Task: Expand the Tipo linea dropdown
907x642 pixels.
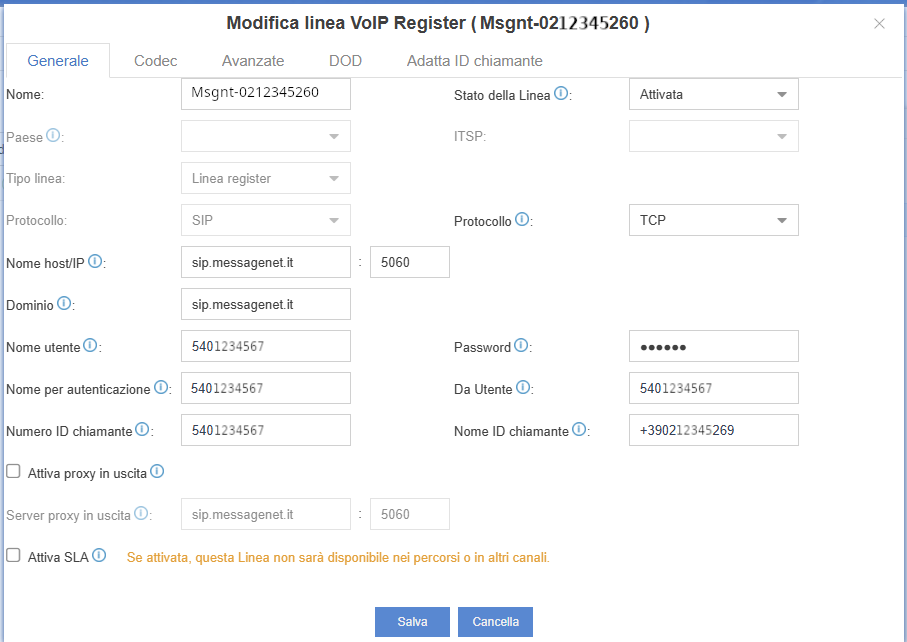Action: pos(265,178)
